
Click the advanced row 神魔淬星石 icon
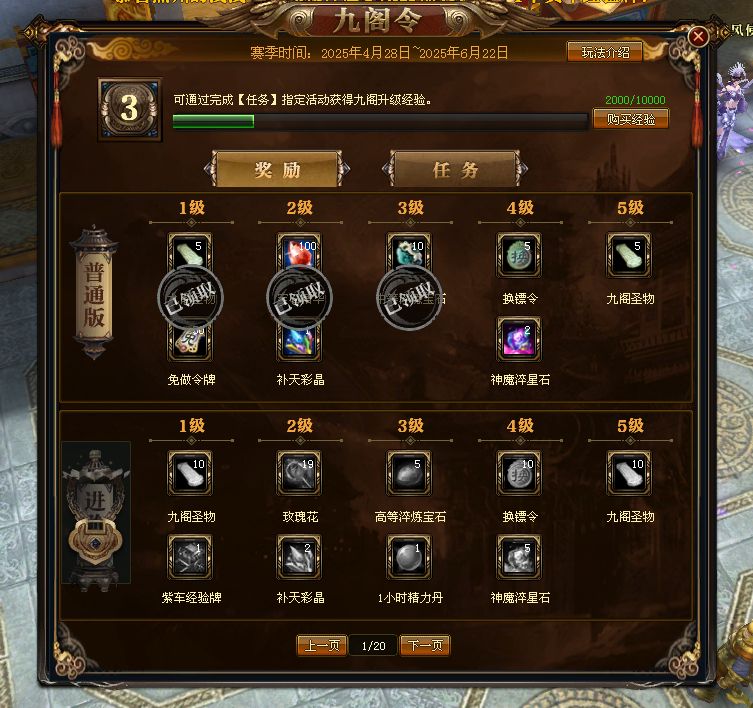coord(519,557)
